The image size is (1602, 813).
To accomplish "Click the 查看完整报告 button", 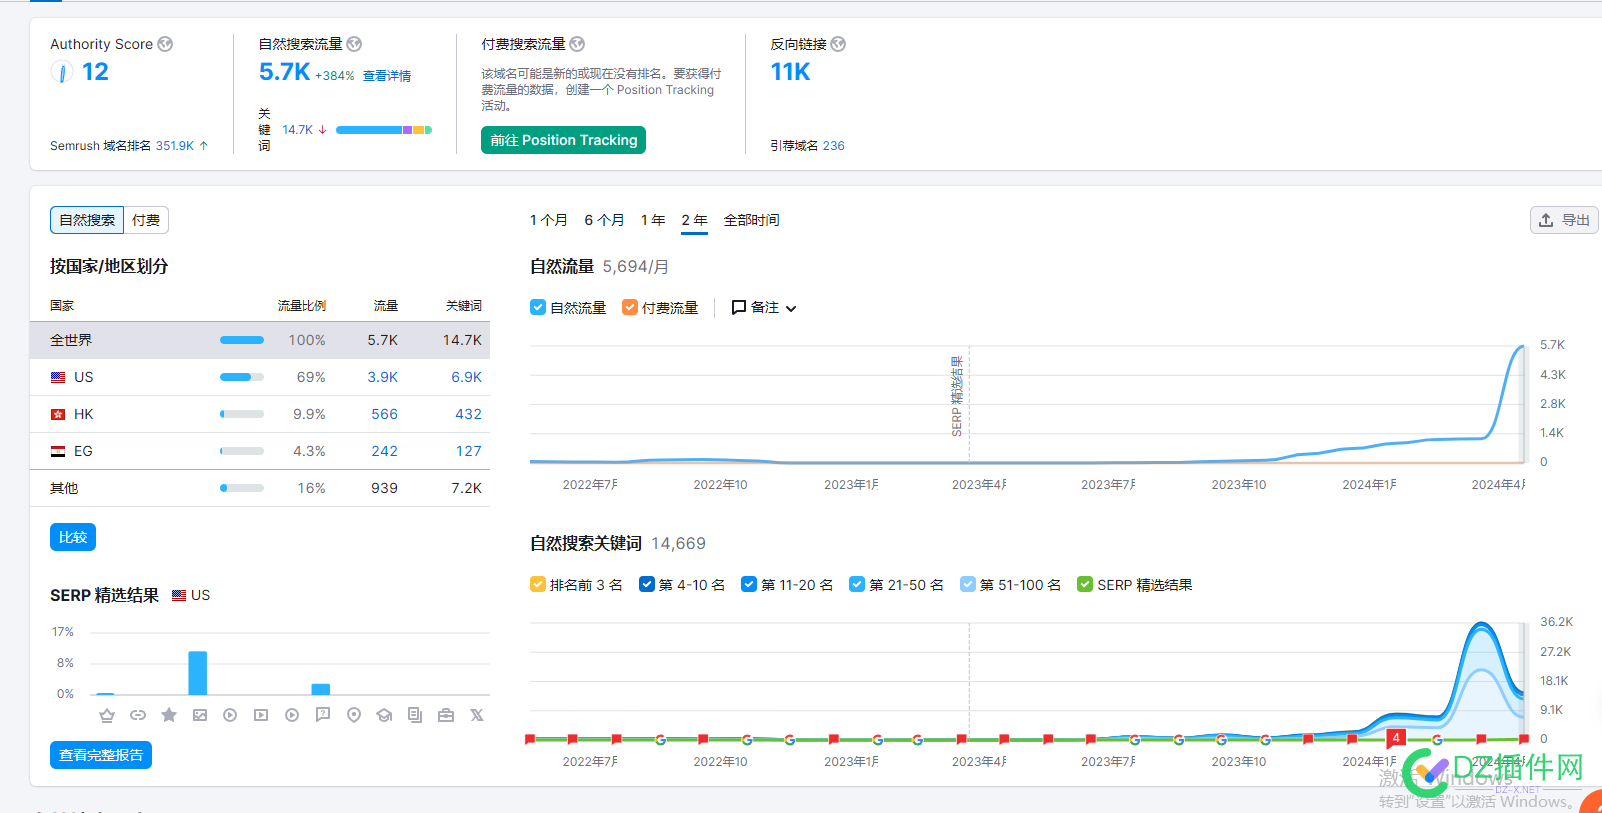I will [x=101, y=755].
